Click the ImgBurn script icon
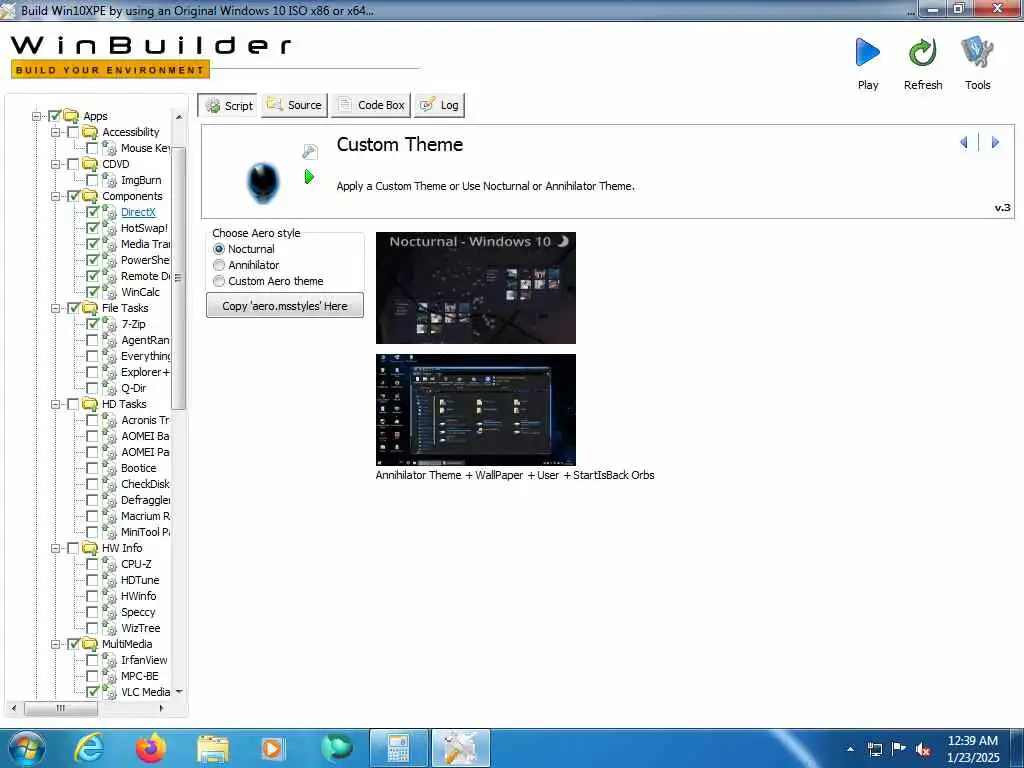This screenshot has width=1024, height=768. pos(109,180)
